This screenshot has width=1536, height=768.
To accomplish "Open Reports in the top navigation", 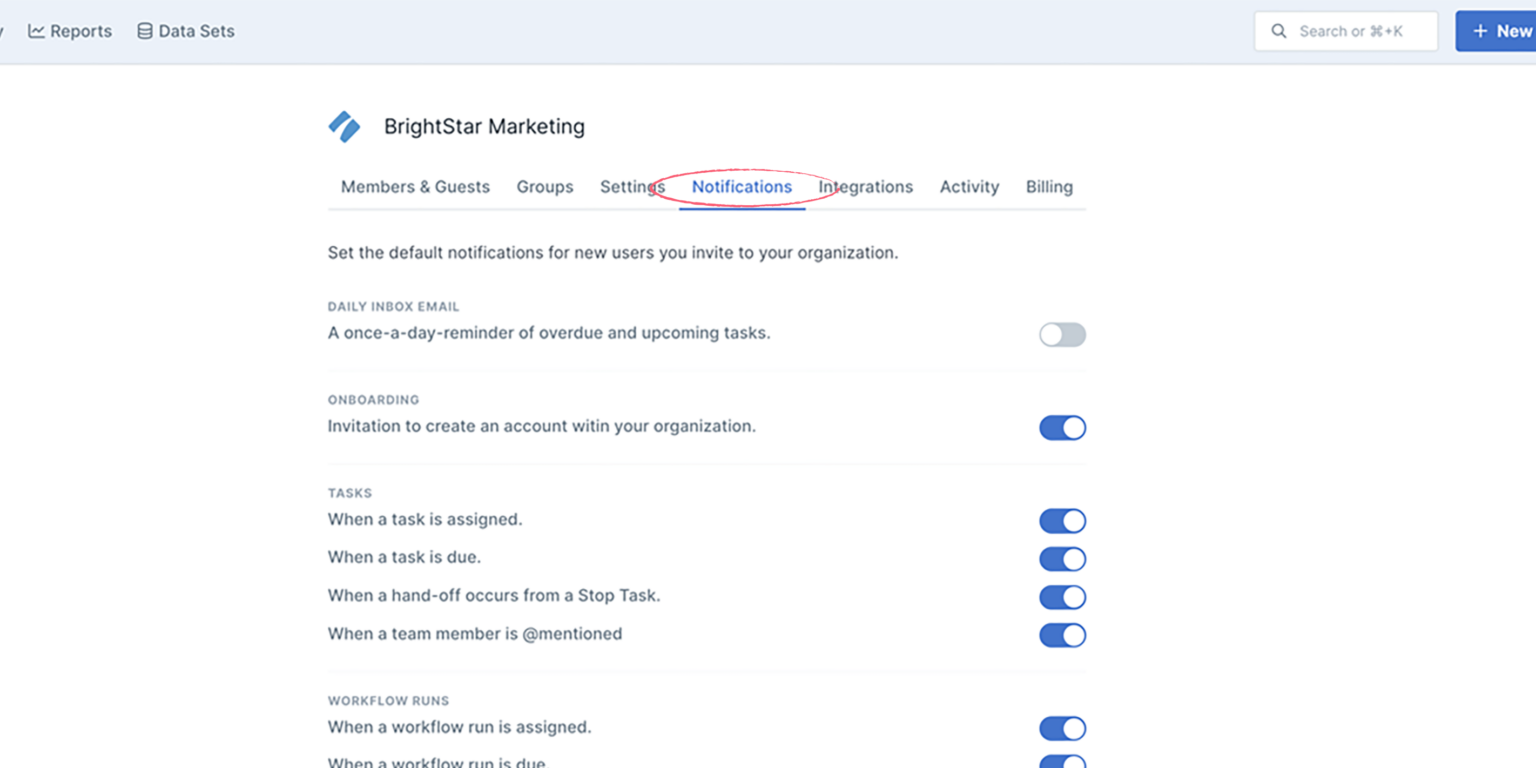I will [x=70, y=31].
